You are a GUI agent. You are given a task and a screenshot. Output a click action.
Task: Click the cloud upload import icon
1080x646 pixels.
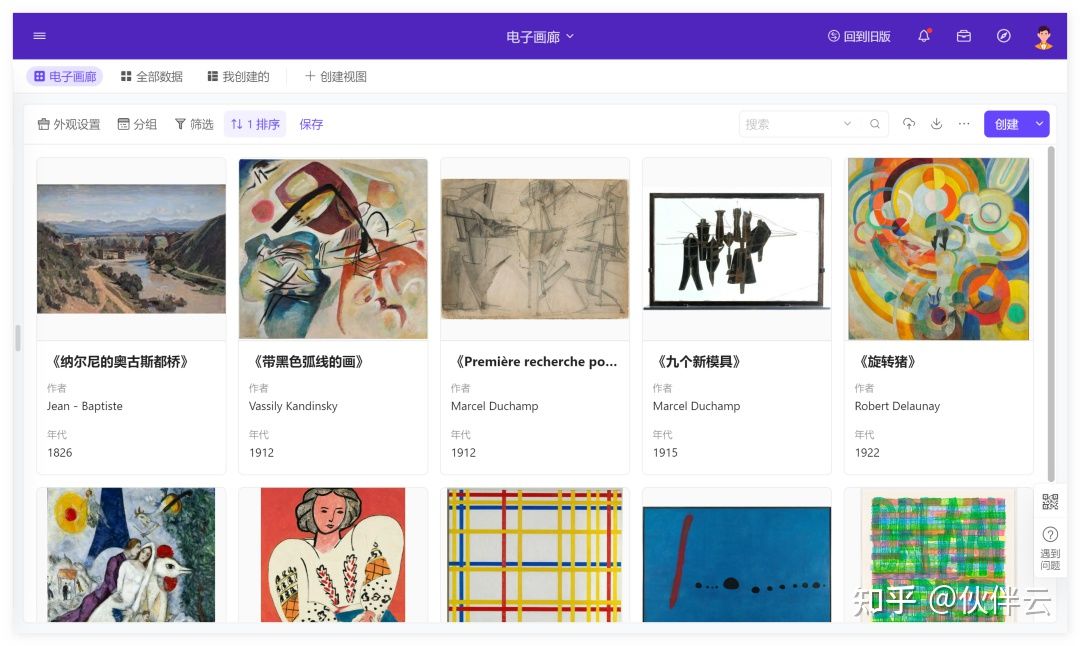(909, 124)
